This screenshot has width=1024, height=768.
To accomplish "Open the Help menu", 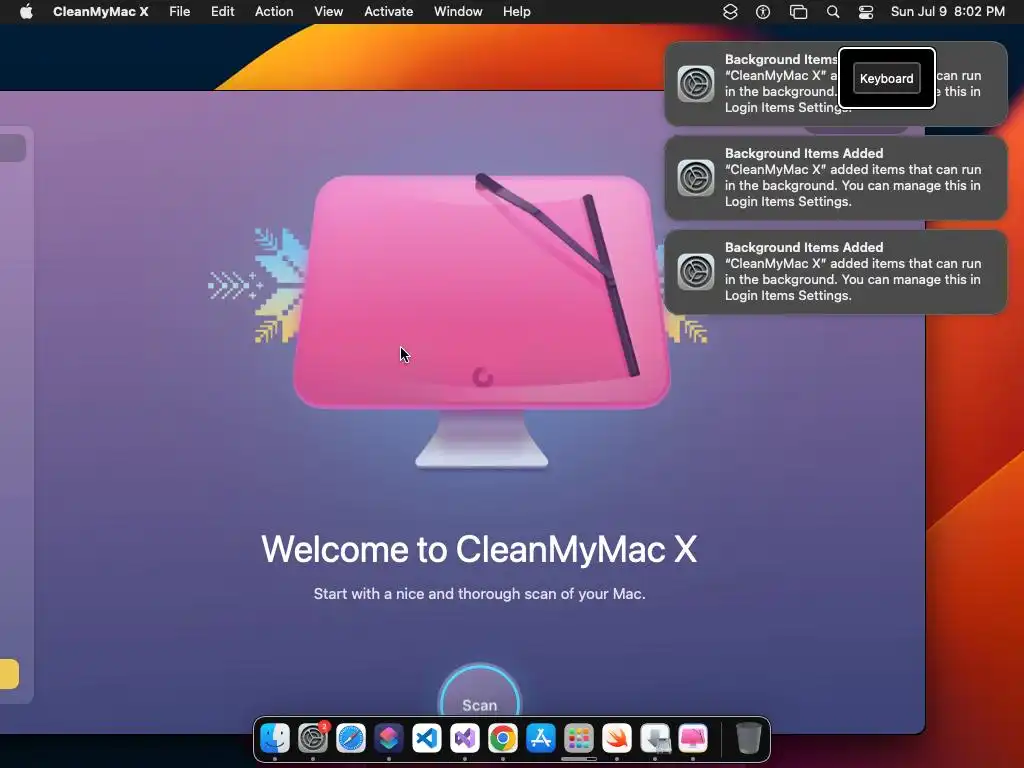I will coord(517,12).
